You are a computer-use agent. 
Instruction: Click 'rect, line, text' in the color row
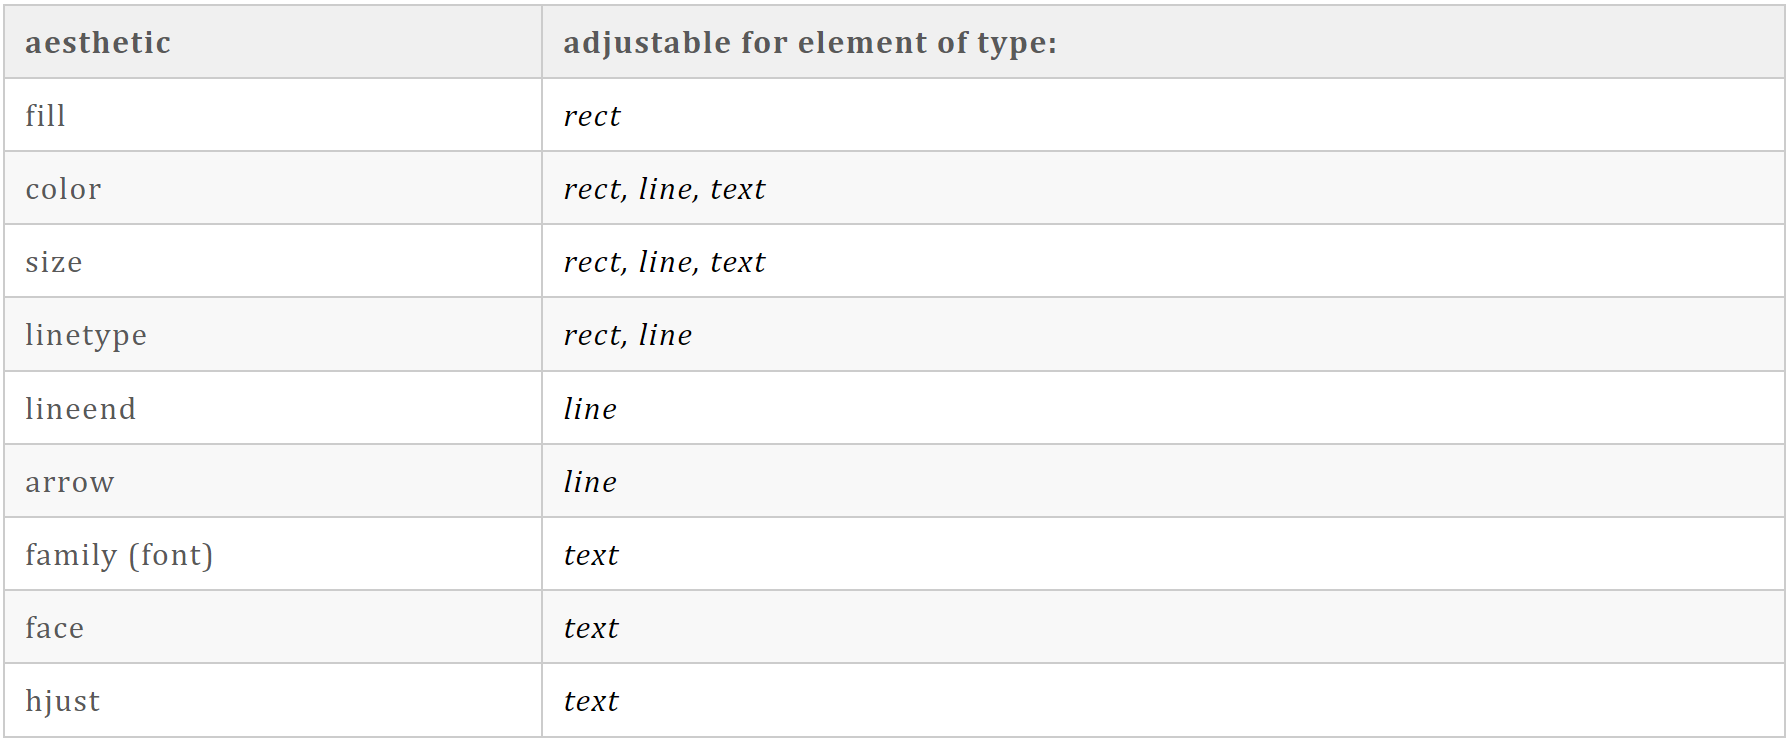(664, 189)
